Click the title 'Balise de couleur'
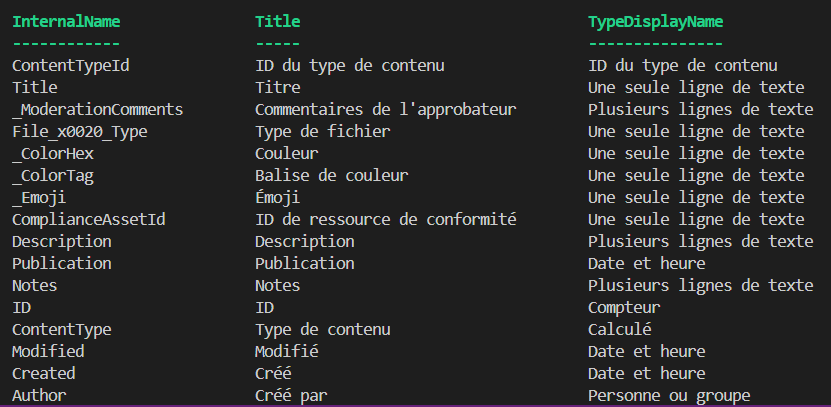The image size is (831, 407). point(332,175)
